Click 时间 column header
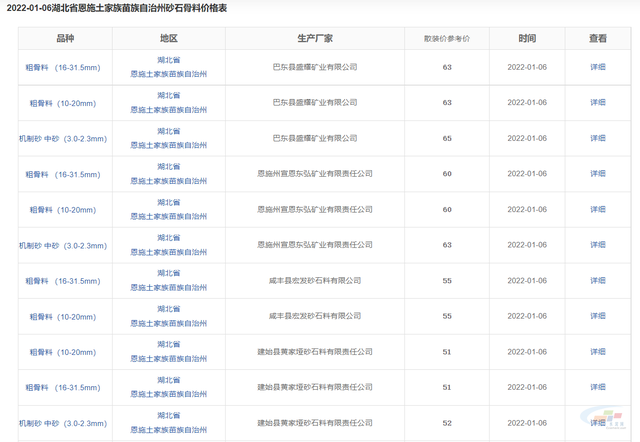 (527, 38)
